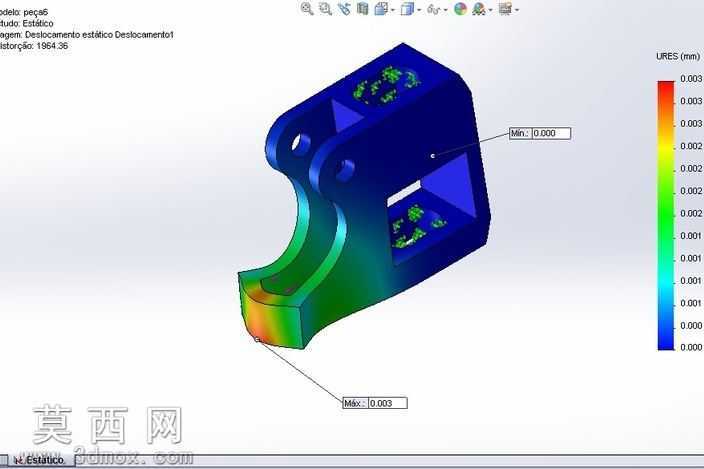Expand the Hide/Show Items dropdown arrow

click(445, 10)
